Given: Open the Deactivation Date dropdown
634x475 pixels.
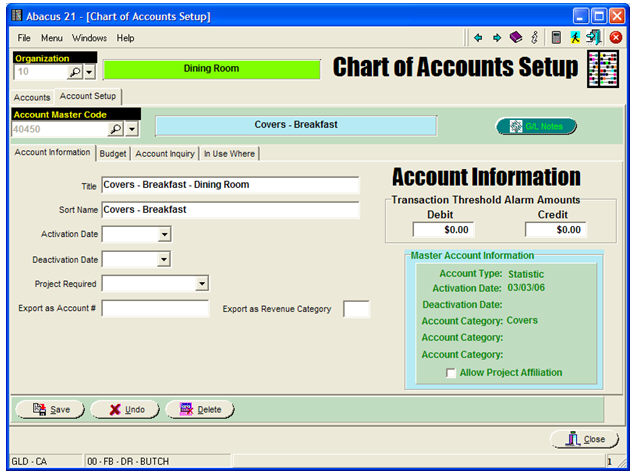Looking at the screenshot, I should pyautogui.click(x=164, y=259).
